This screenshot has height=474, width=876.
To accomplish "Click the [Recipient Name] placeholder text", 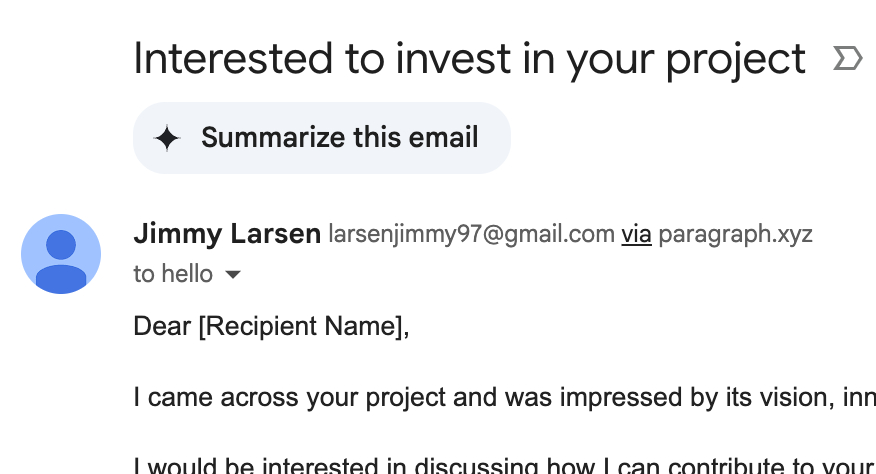I will [304, 326].
